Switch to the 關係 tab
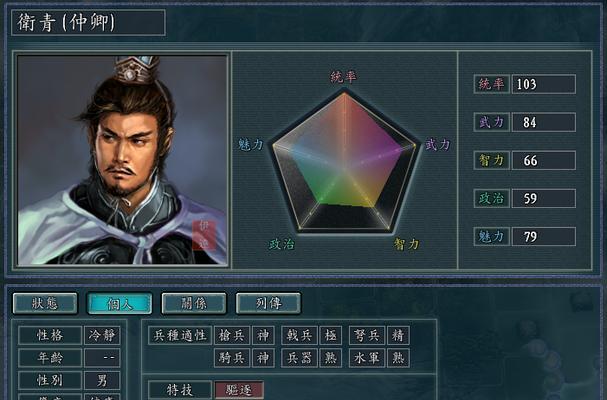 [194, 303]
